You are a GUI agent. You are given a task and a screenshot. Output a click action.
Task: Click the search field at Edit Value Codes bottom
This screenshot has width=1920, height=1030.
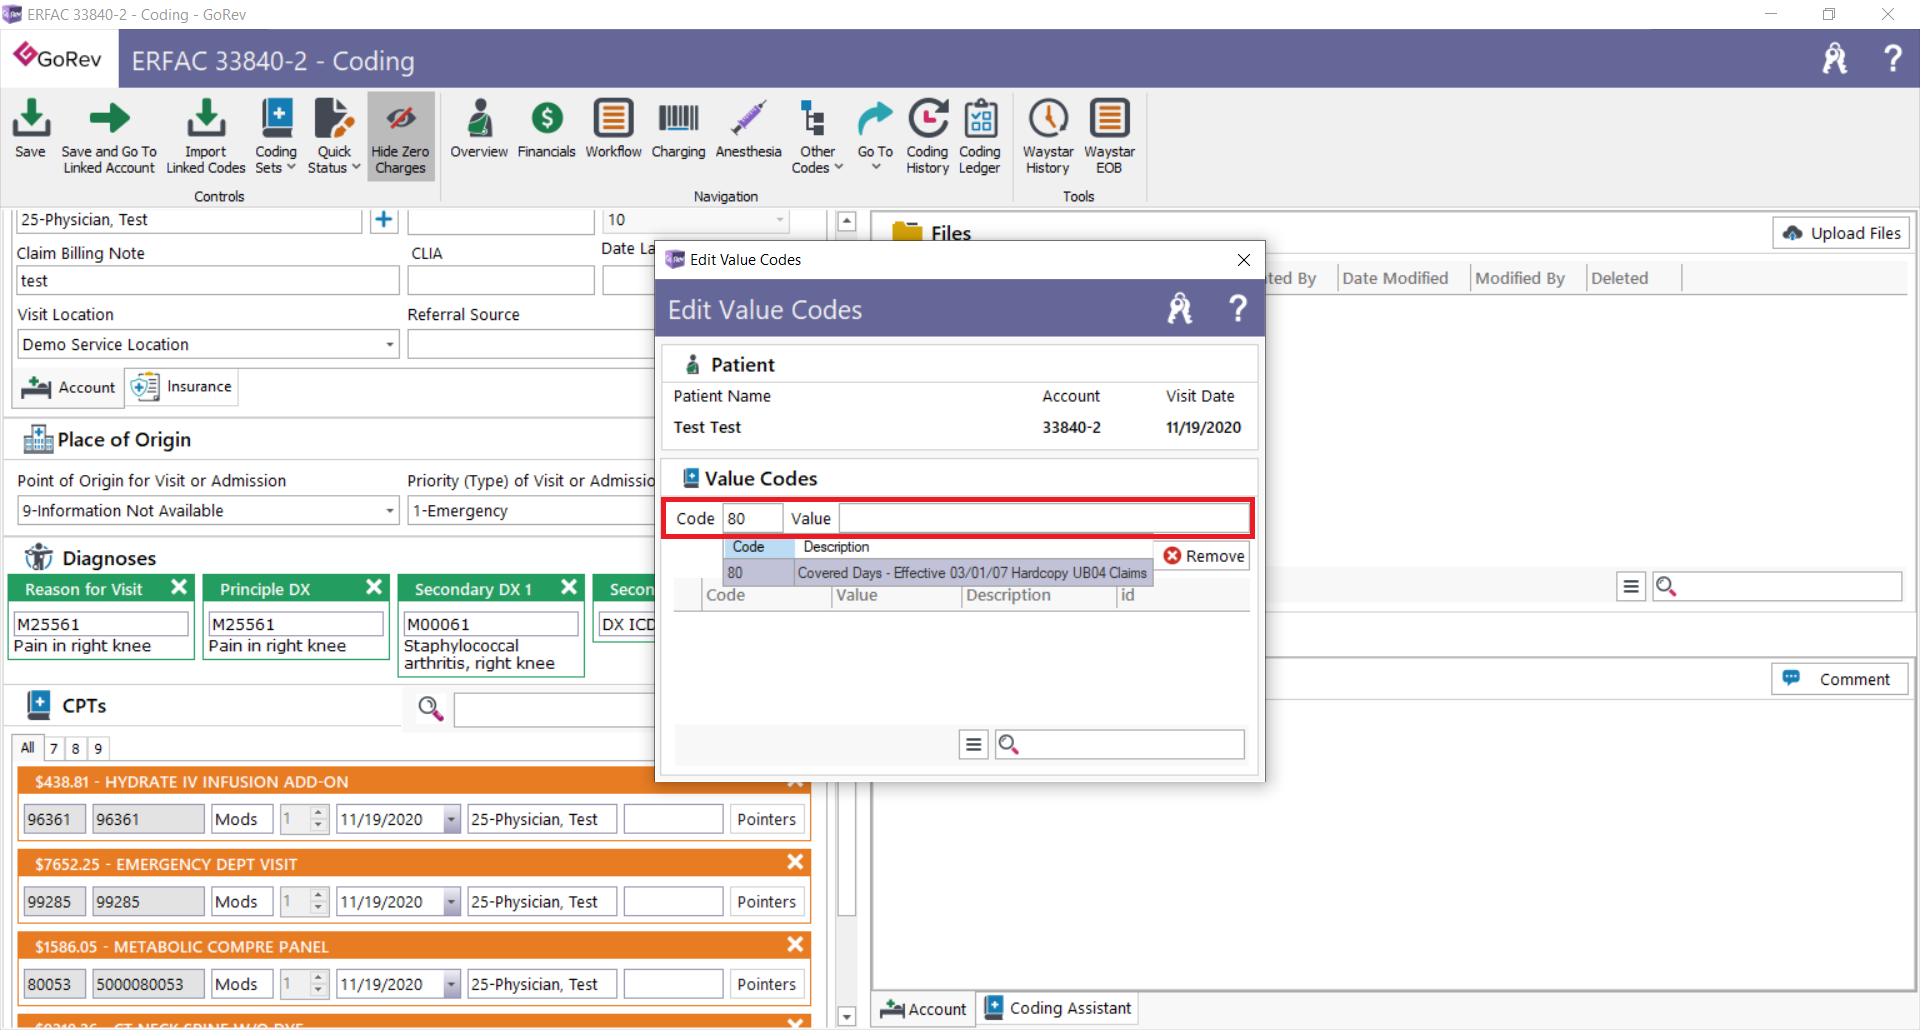coord(1120,744)
